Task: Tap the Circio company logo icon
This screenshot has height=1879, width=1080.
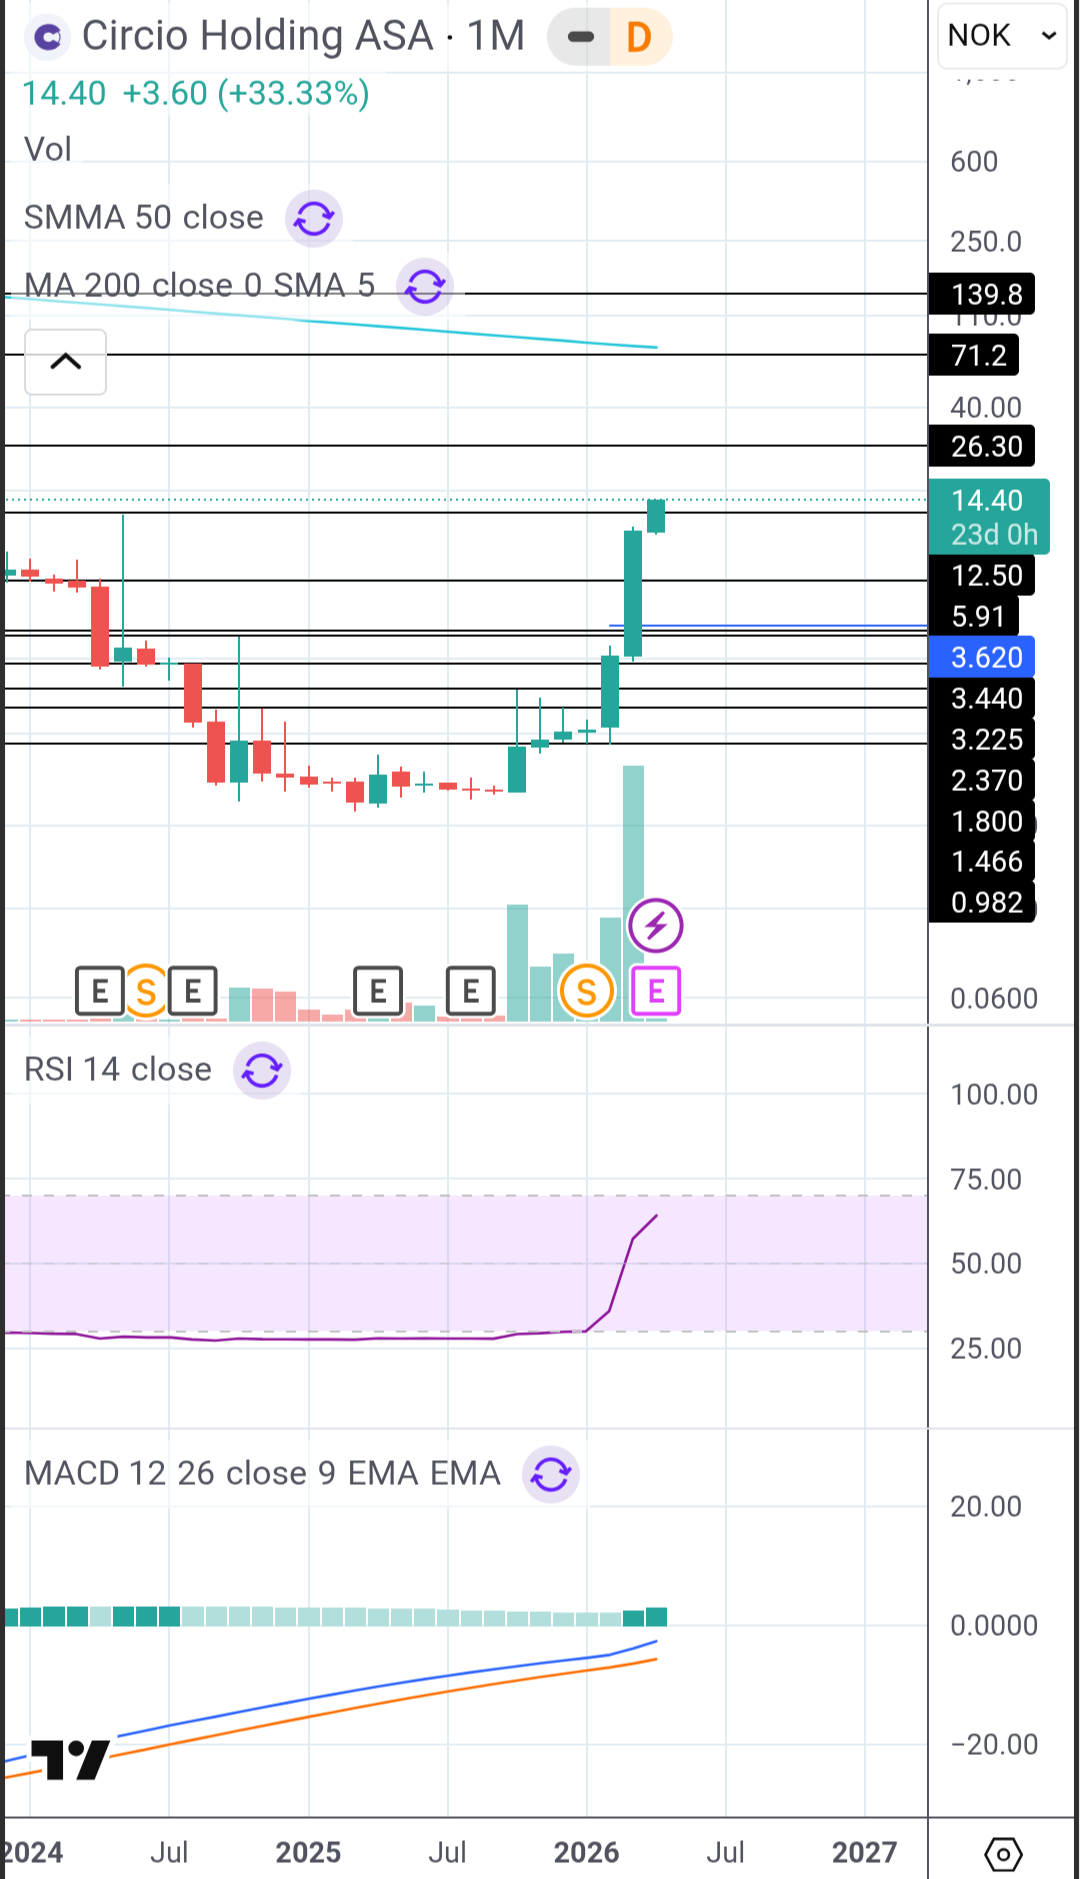Action: (x=48, y=37)
